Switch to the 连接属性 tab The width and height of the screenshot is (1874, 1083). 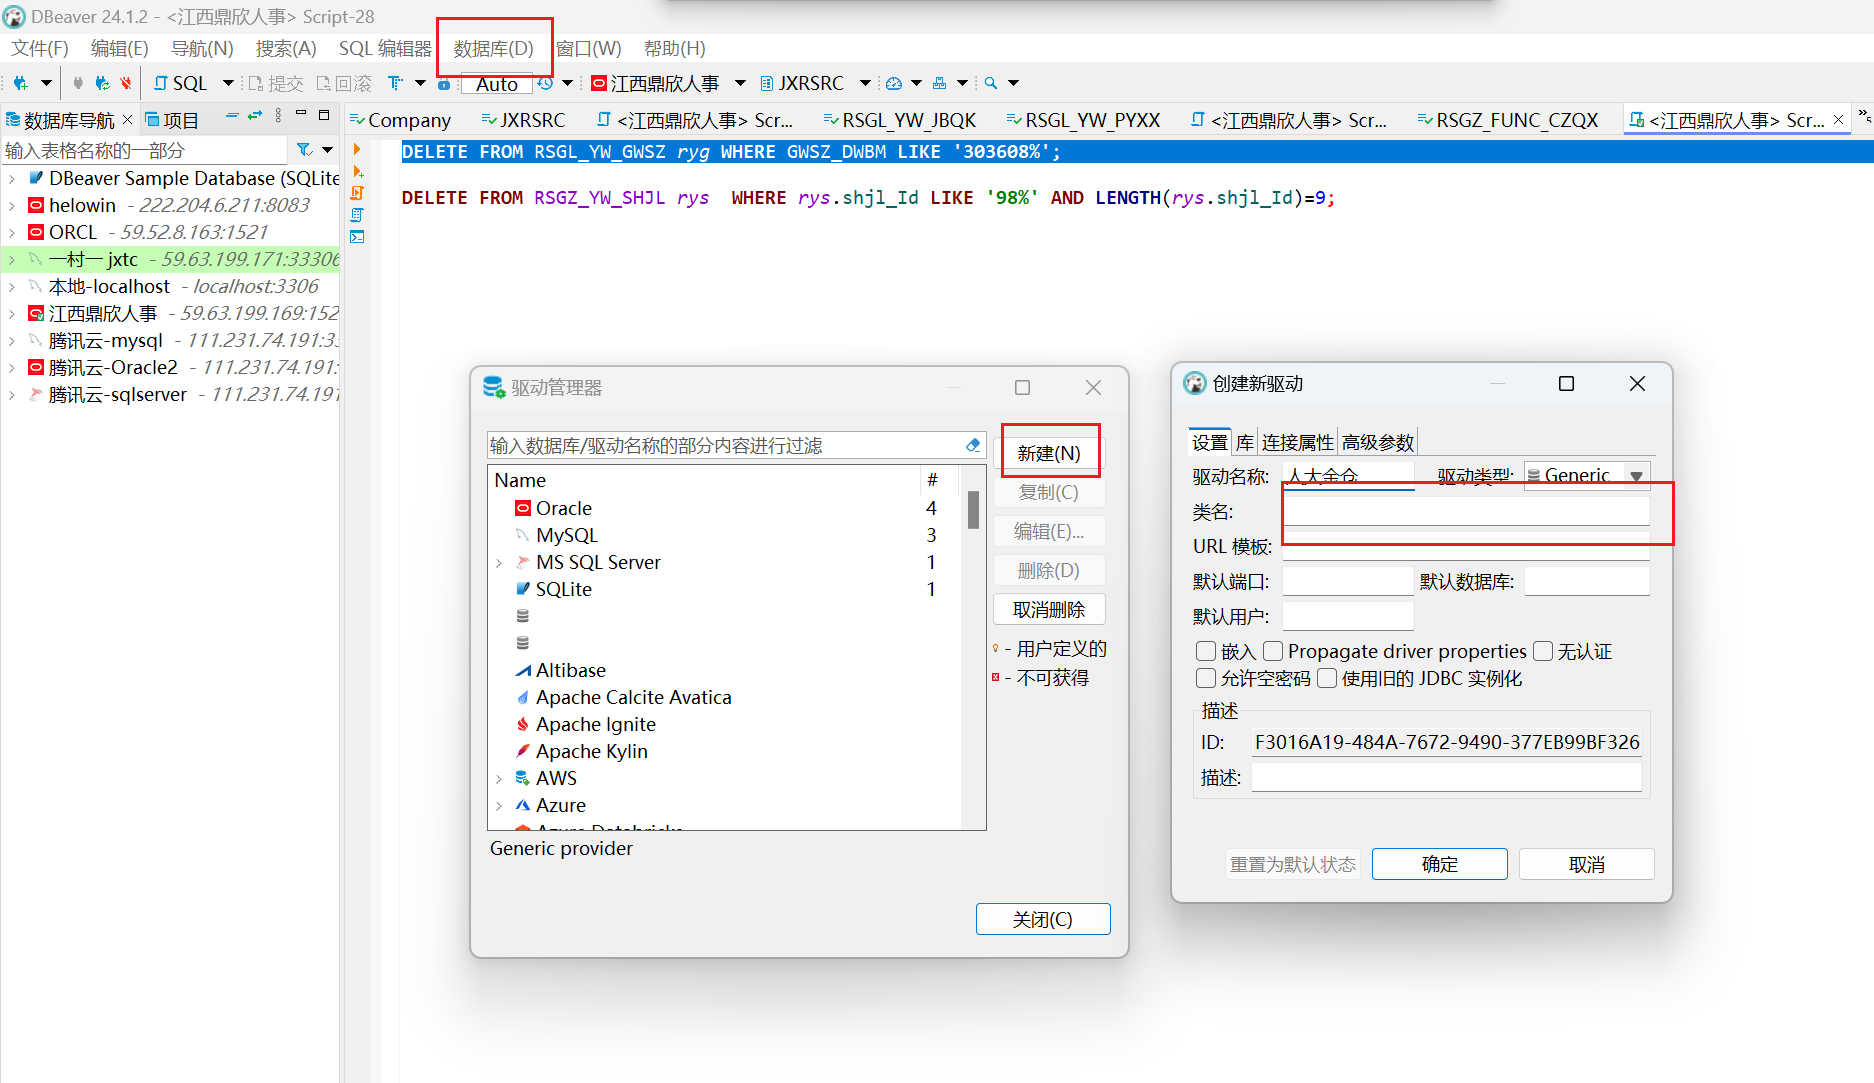[x=1297, y=441]
